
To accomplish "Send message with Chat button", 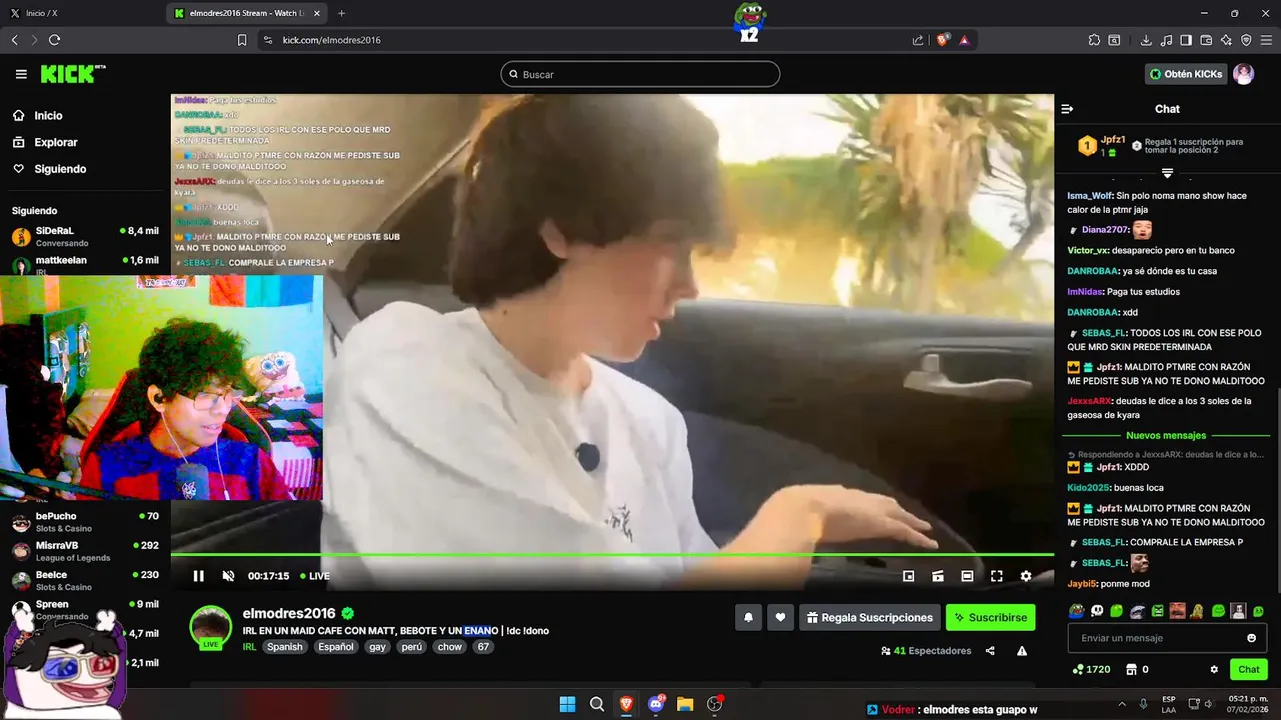I will pos(1249,670).
